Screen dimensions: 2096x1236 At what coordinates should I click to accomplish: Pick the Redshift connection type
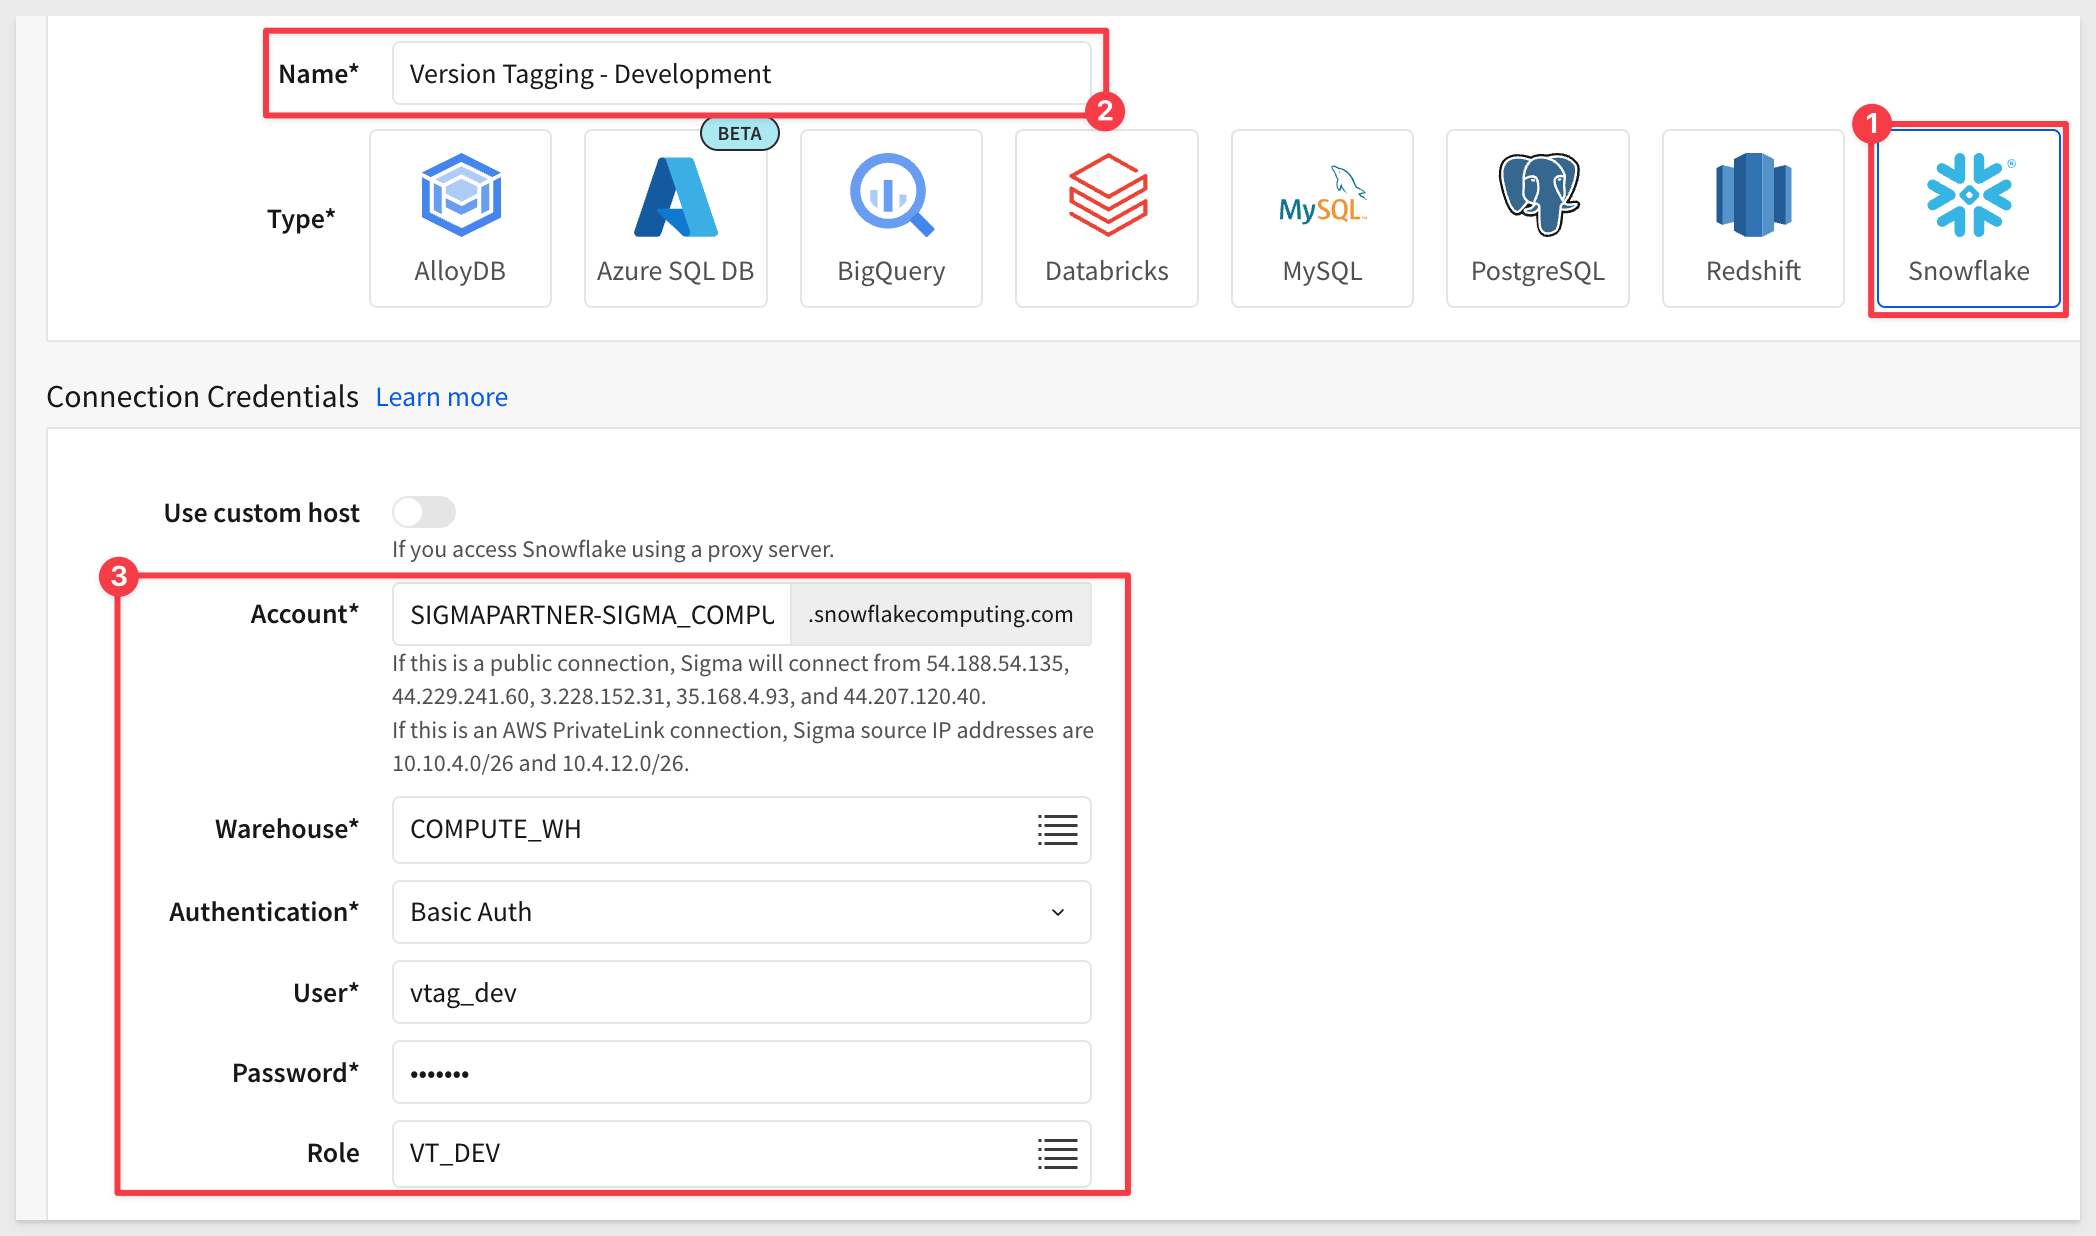[x=1753, y=218]
